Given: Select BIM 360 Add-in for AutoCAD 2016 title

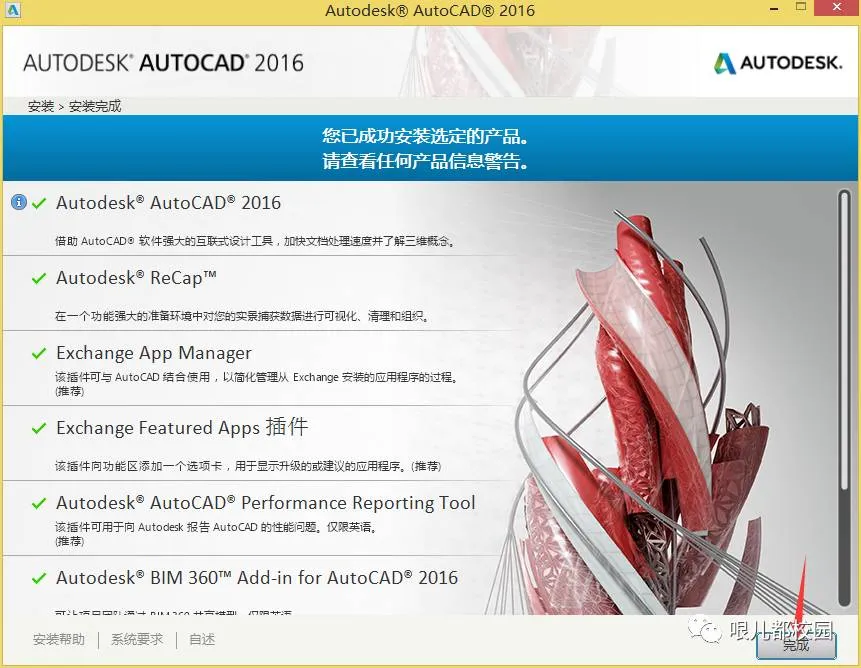Looking at the screenshot, I should point(257,577).
